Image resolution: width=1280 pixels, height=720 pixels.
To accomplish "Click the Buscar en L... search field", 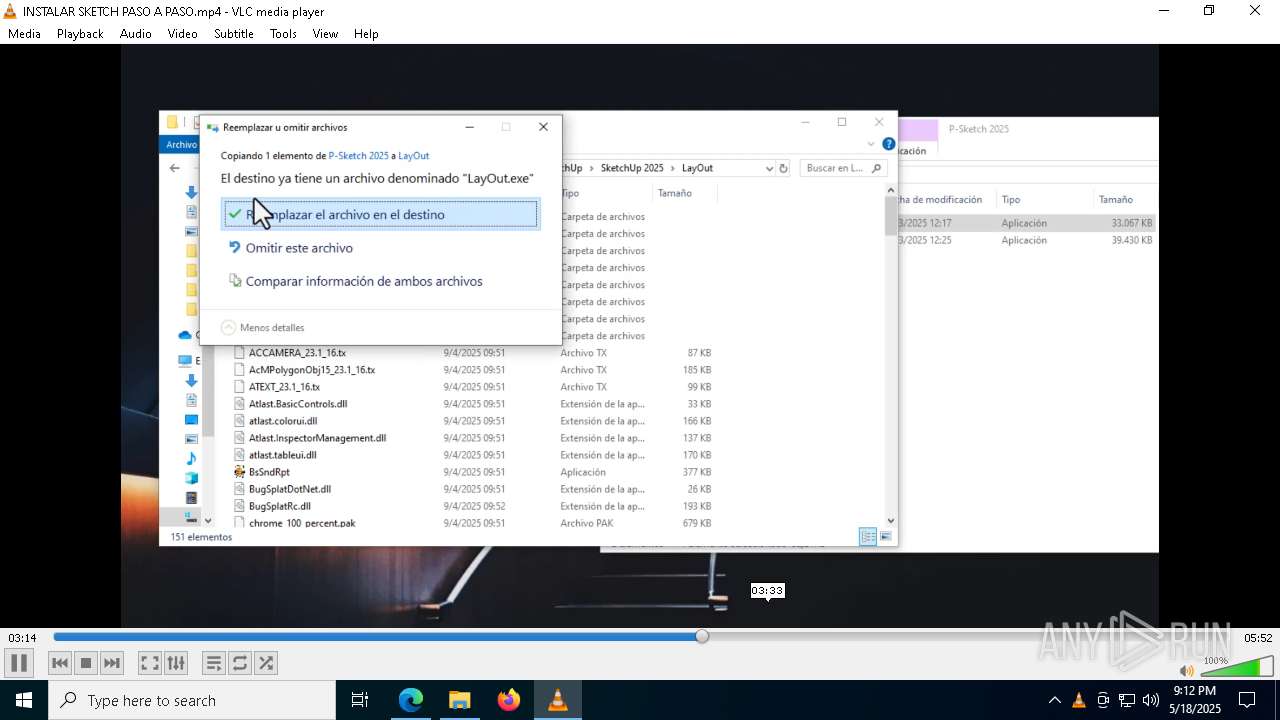I will 843,168.
